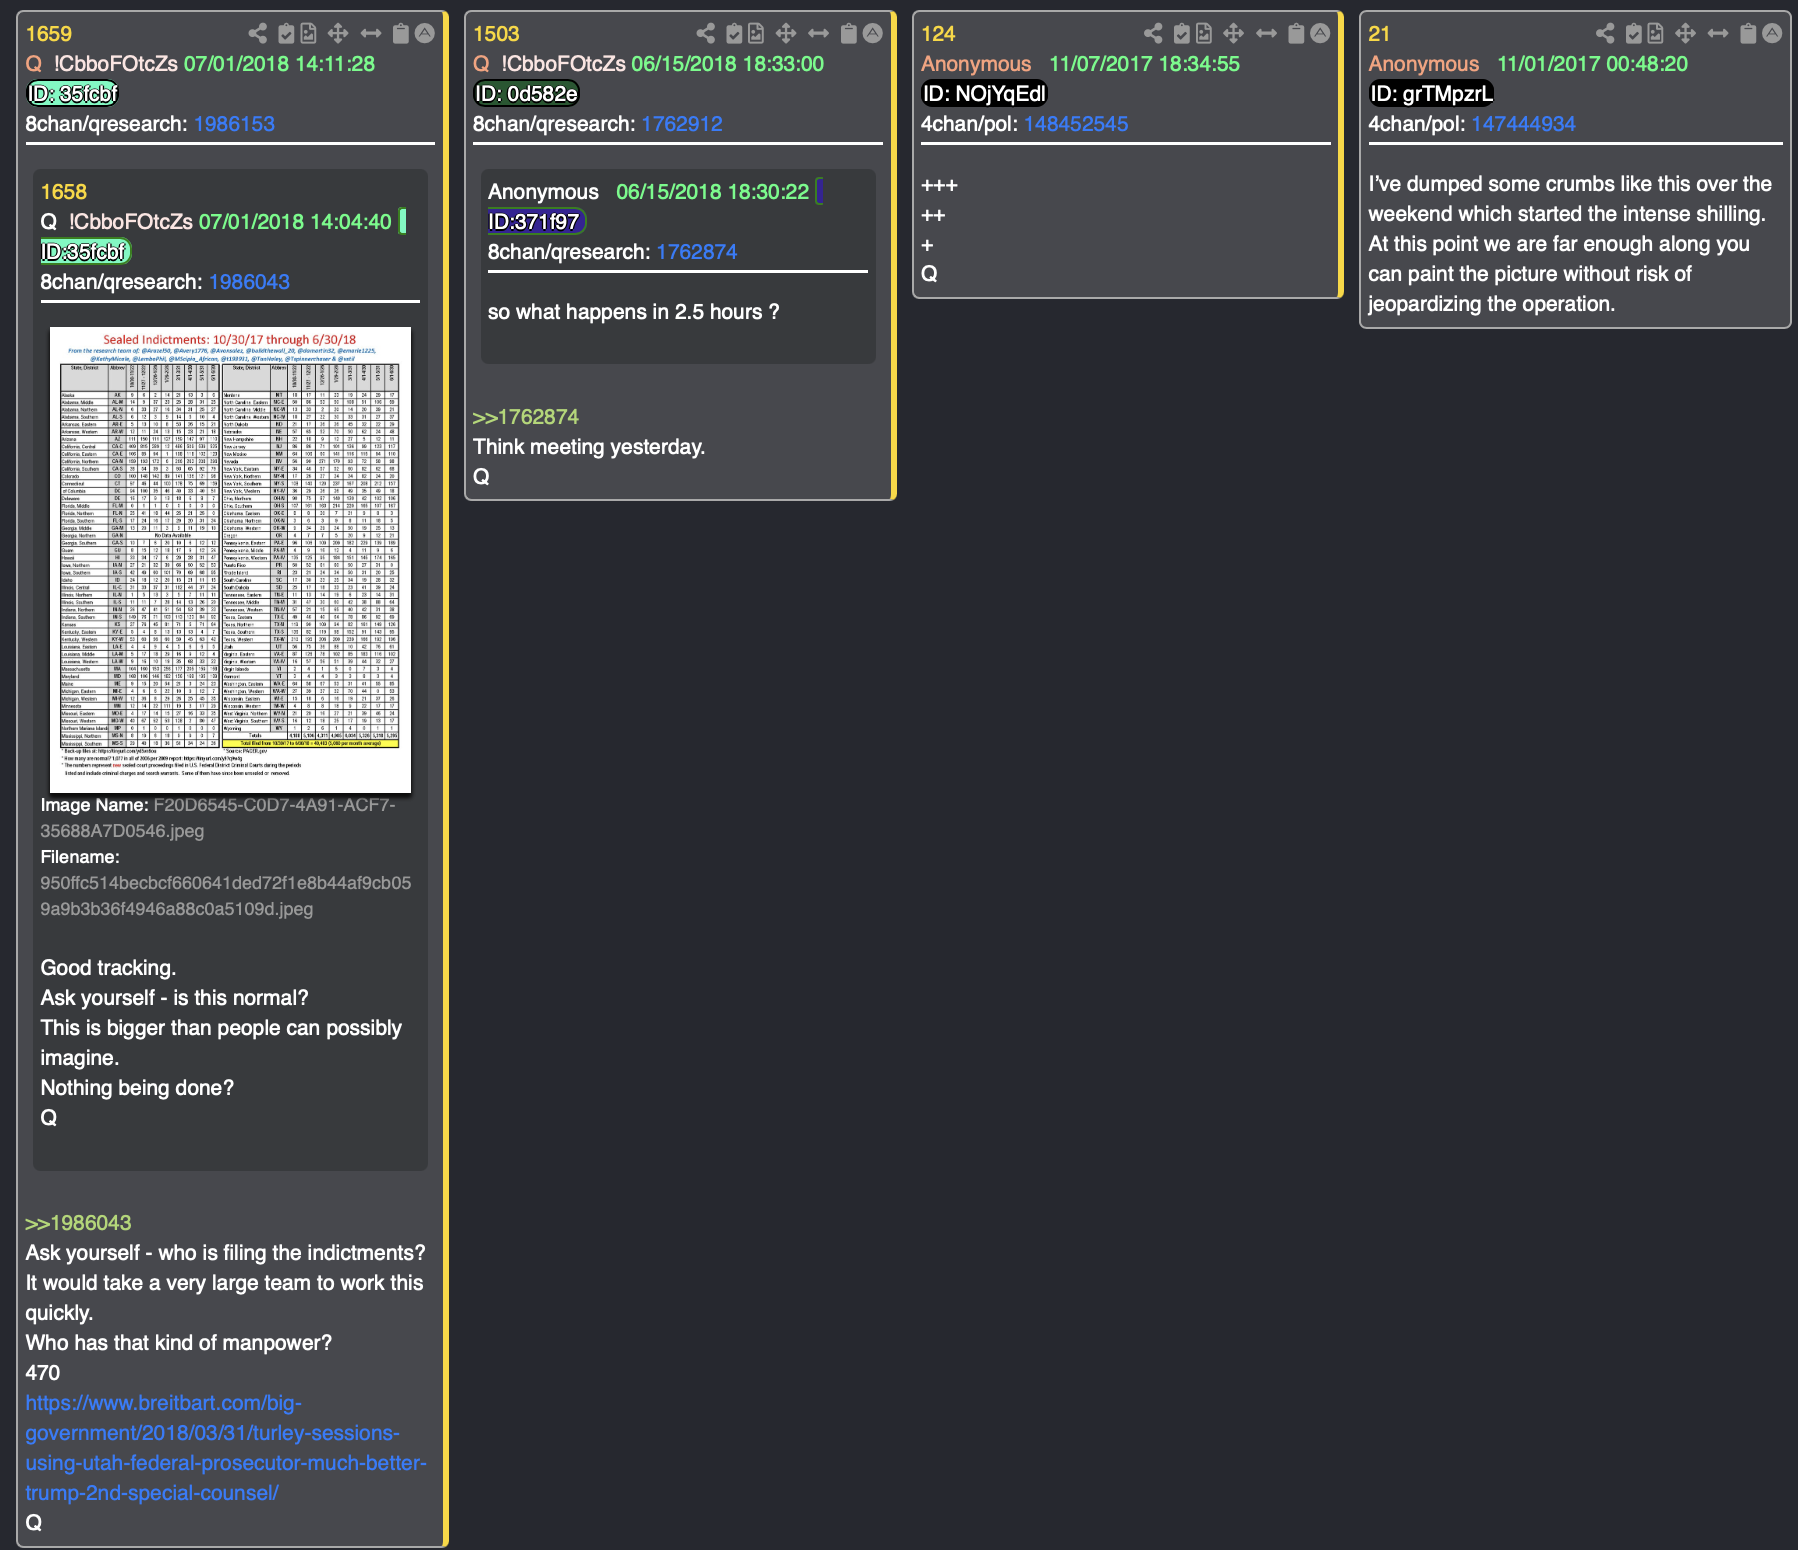Click clipboard-check icon on post 21
This screenshot has height=1550, width=1798.
click(1633, 34)
